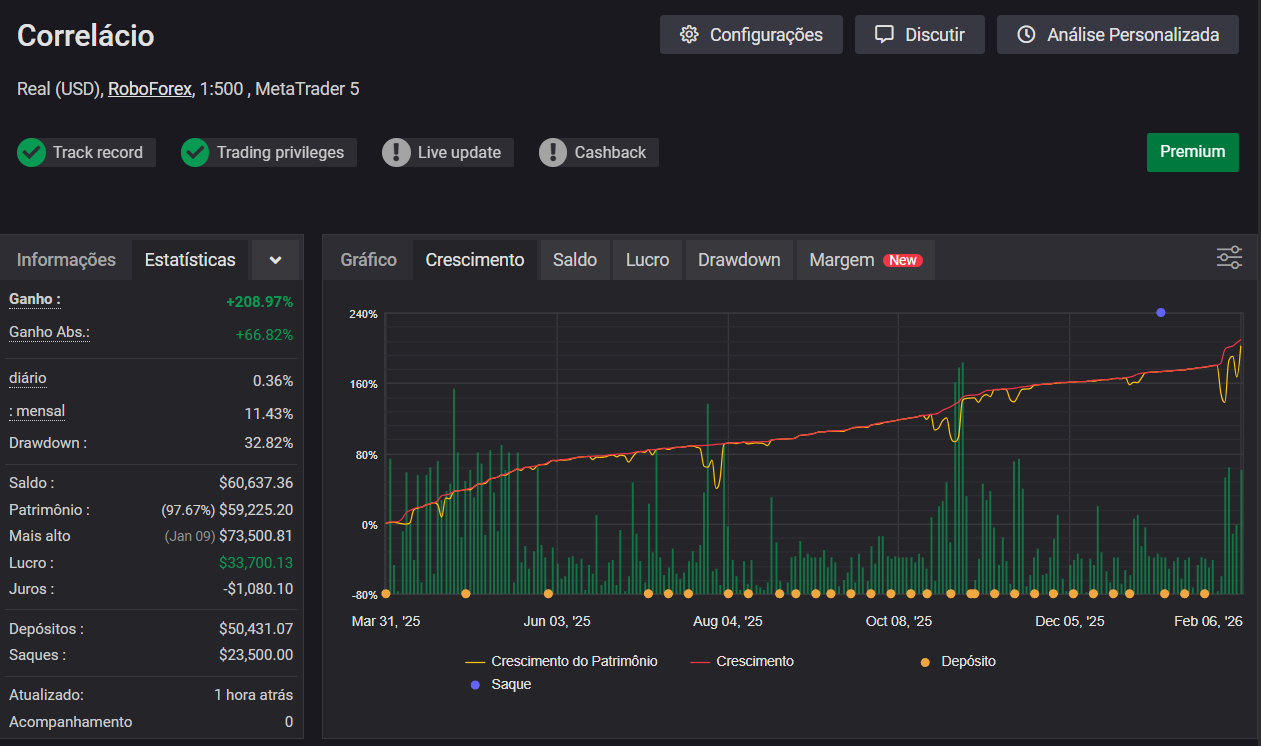Open chart settings sliders icon
Viewport: 1261px width, 746px height.
[1229, 258]
